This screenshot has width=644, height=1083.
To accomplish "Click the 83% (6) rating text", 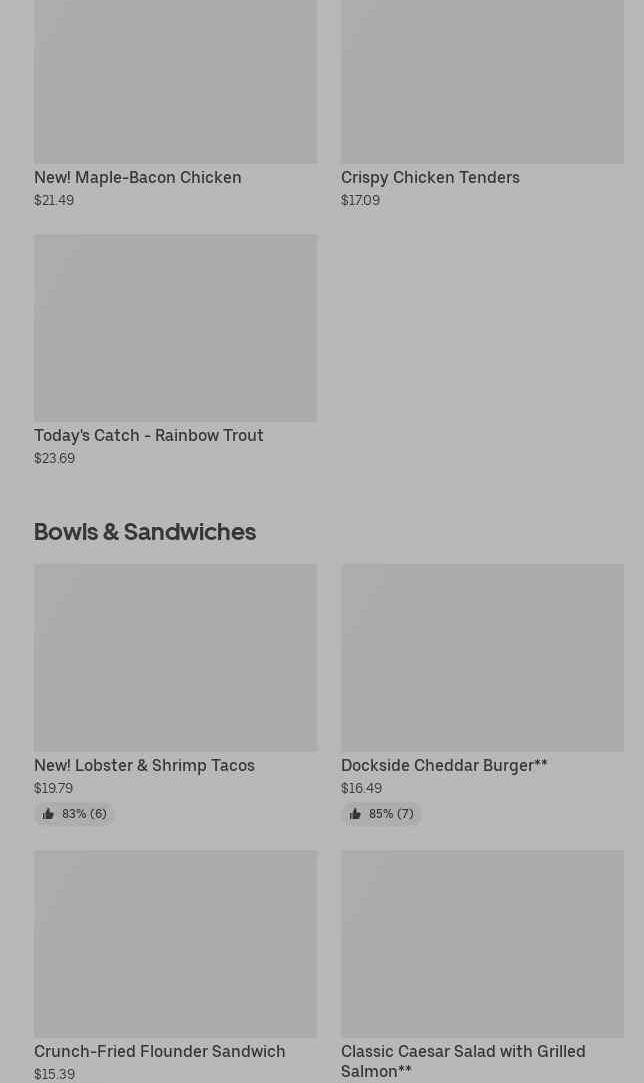I will [x=84, y=814].
